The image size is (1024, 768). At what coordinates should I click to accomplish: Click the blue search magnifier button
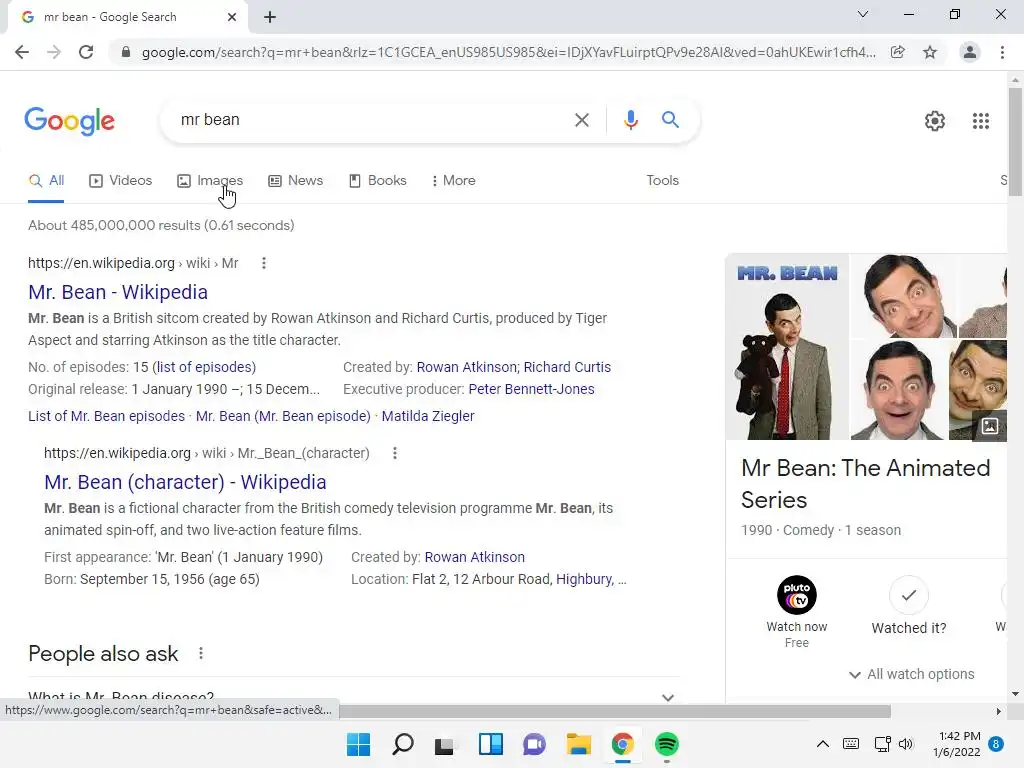coord(670,120)
